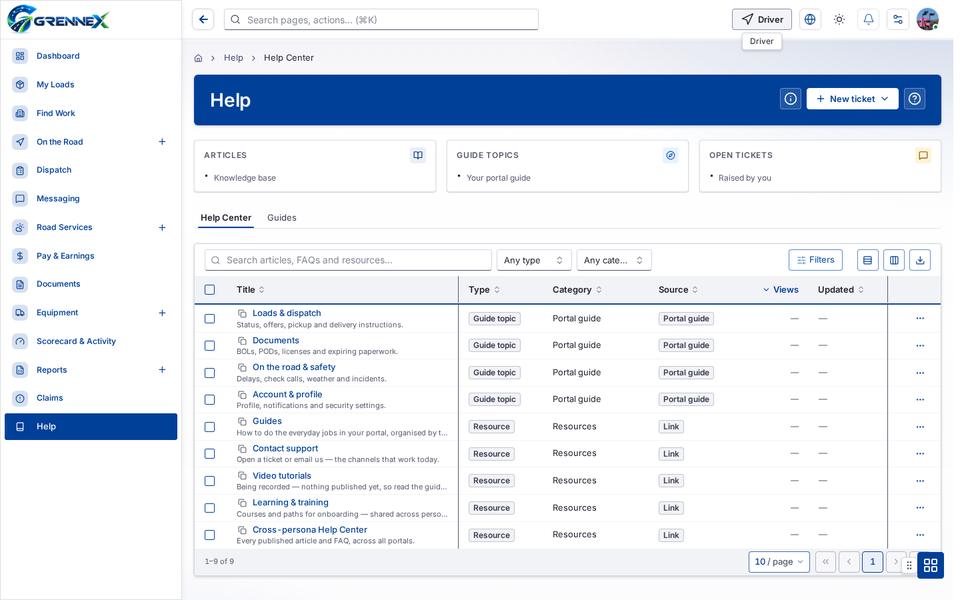This screenshot has height=600, width=960.
Task: Open the Any category filter dropdown
Action: [x=613, y=260]
